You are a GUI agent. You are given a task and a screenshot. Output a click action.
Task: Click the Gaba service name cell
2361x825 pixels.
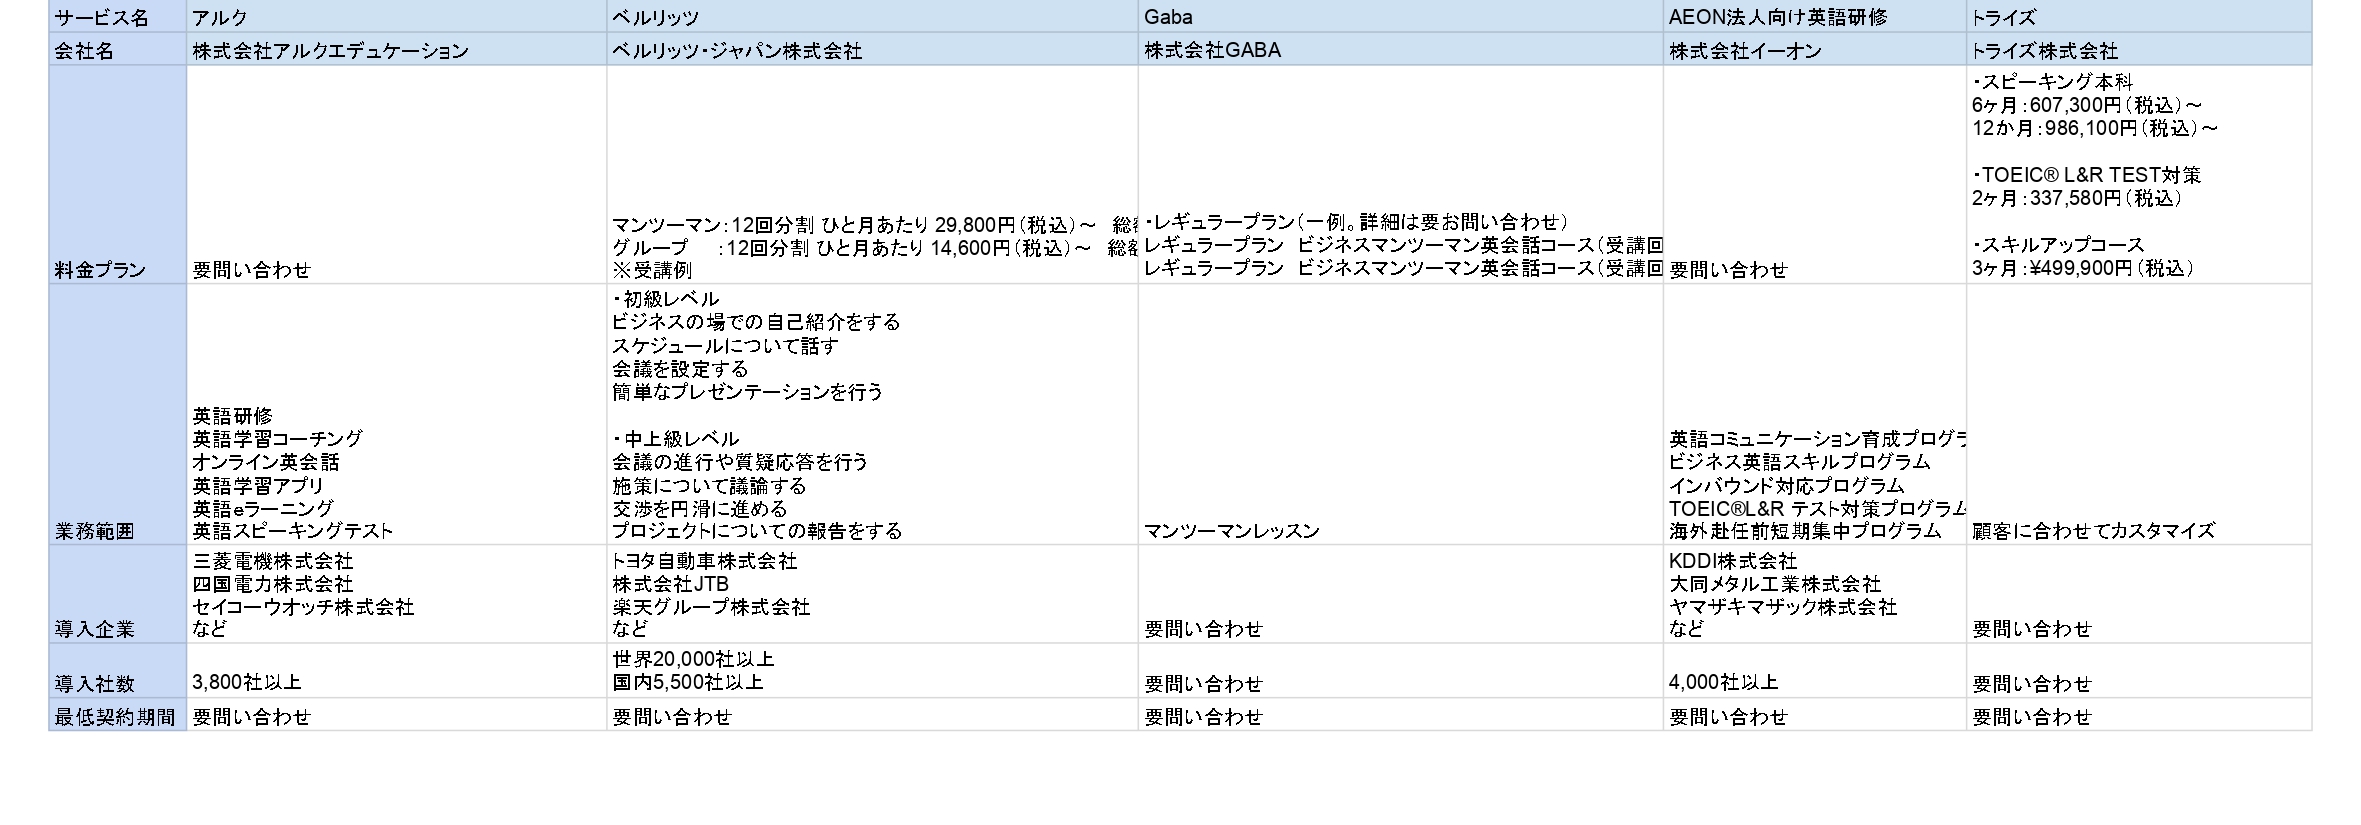pos(1401,17)
